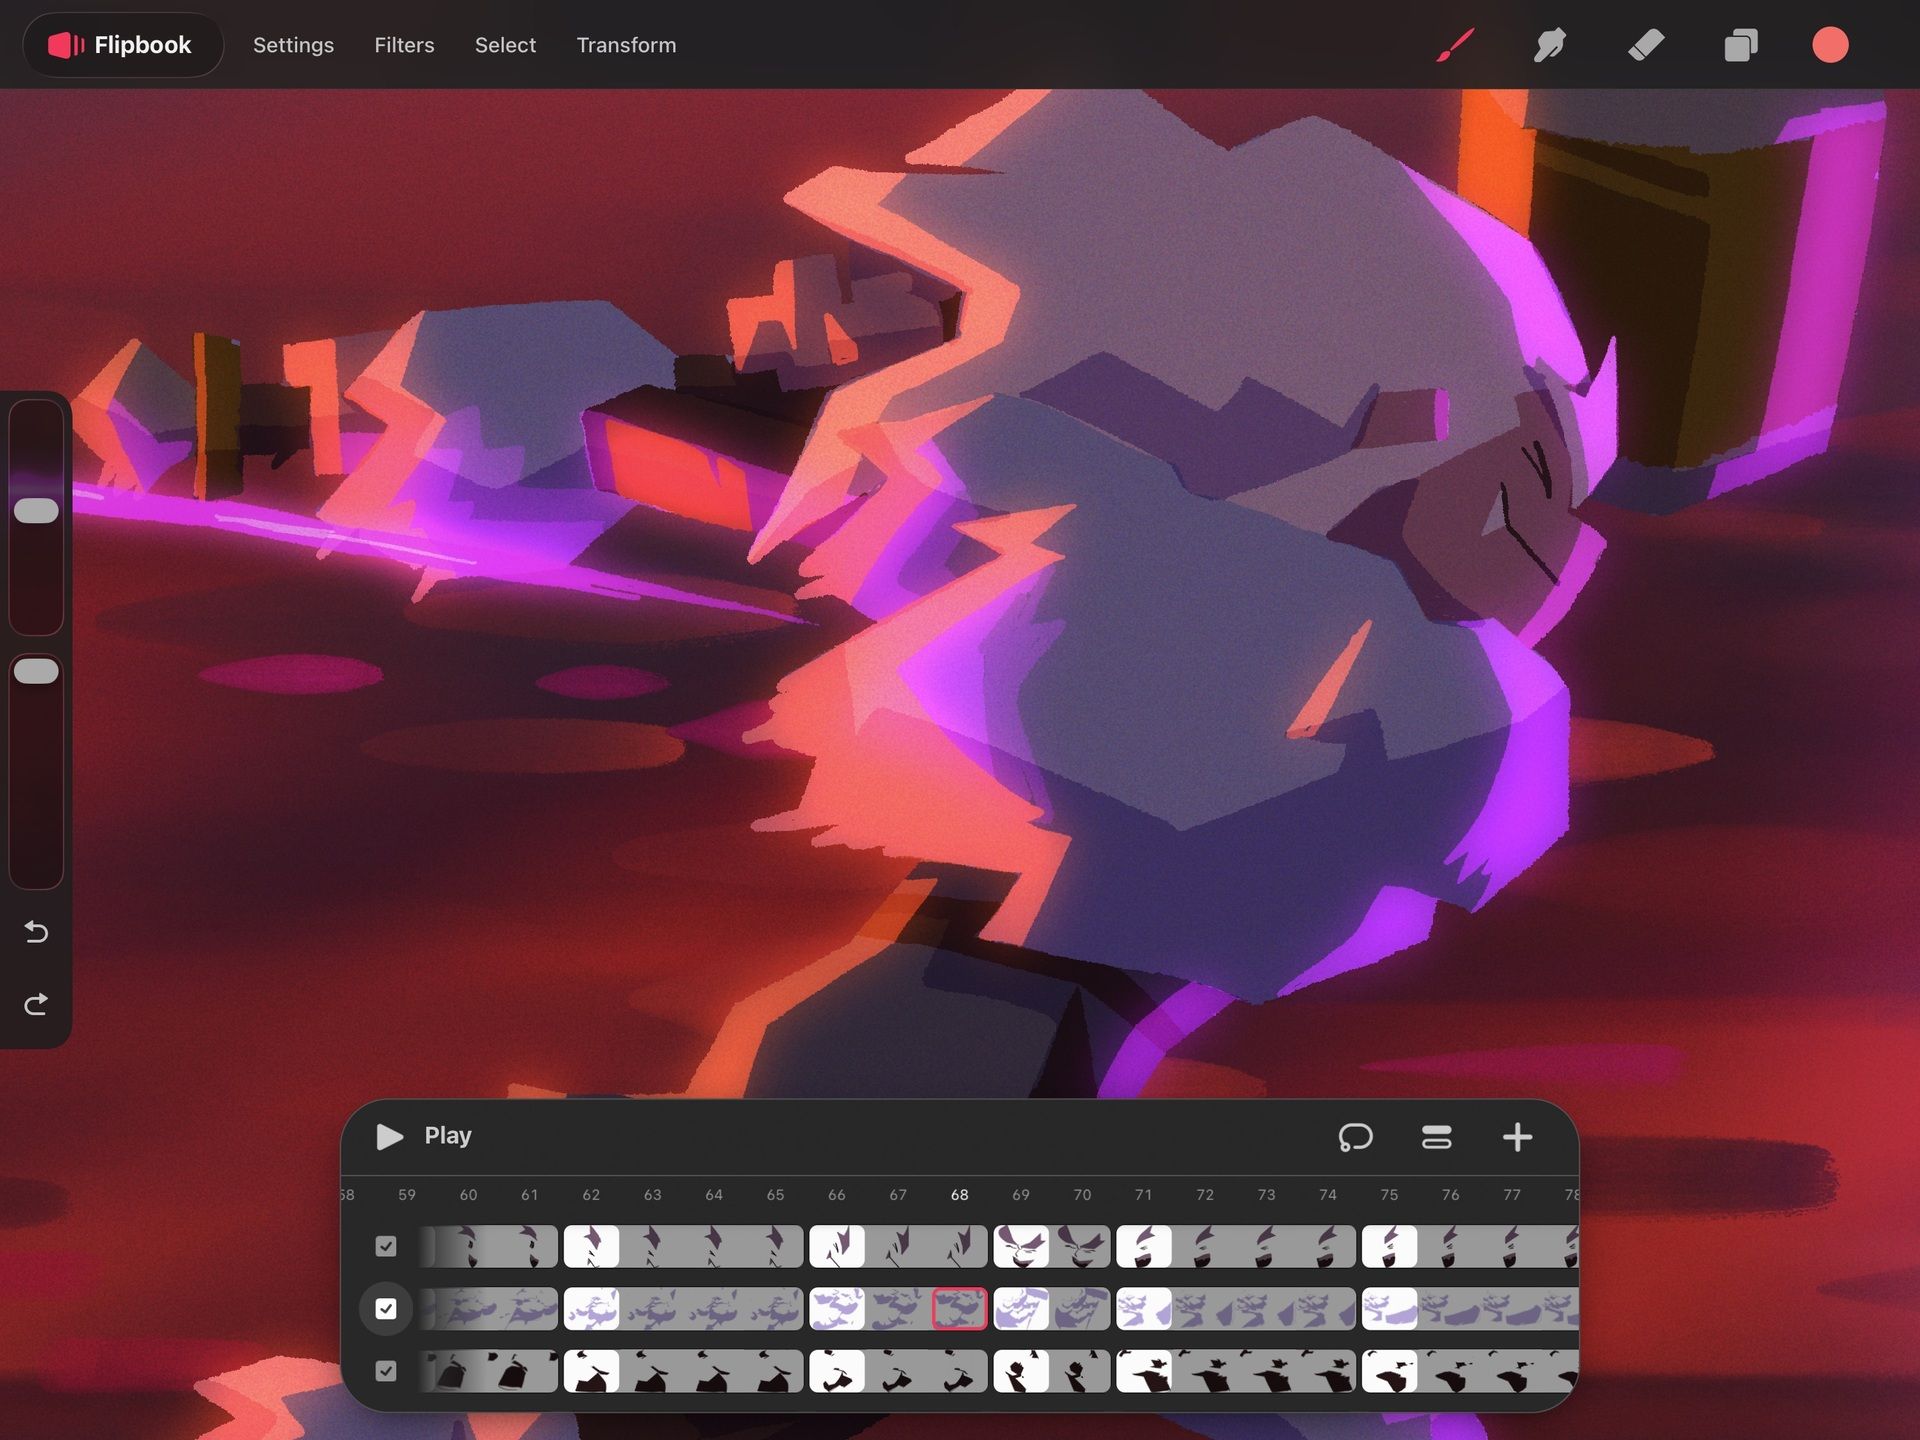Screen dimensions: 1920x1440
Task: Select the Eraser tool icon
Action: 1645,45
